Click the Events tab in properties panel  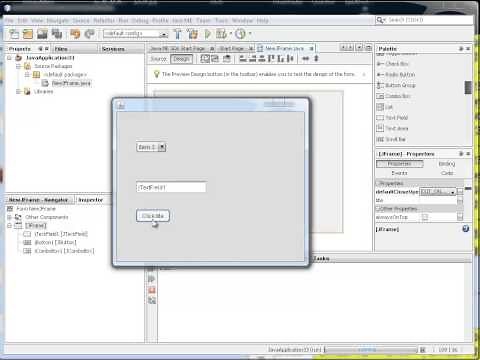pyautogui.click(x=399, y=173)
